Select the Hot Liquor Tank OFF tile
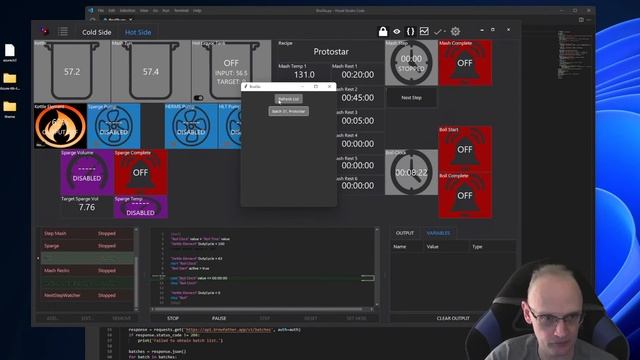Image resolution: width=640 pixels, height=360 pixels. 231,63
